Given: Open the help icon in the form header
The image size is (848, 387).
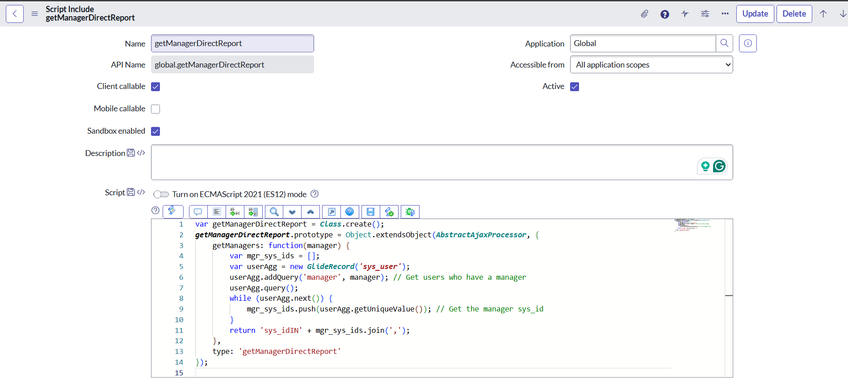Looking at the screenshot, I should click(x=665, y=14).
